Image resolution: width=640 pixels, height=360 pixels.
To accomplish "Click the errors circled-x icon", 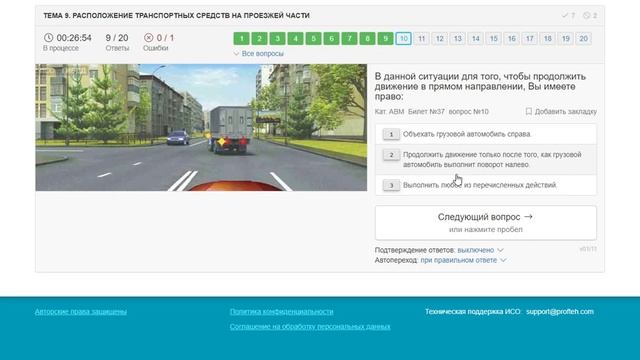I will [x=149, y=38].
